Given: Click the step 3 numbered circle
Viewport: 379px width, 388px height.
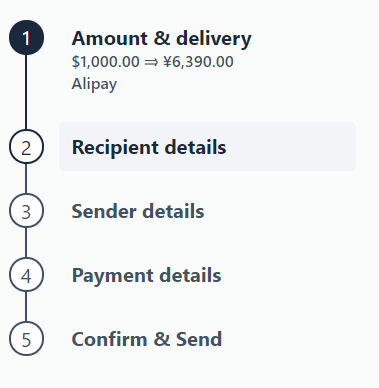Looking at the screenshot, I should (26, 211).
